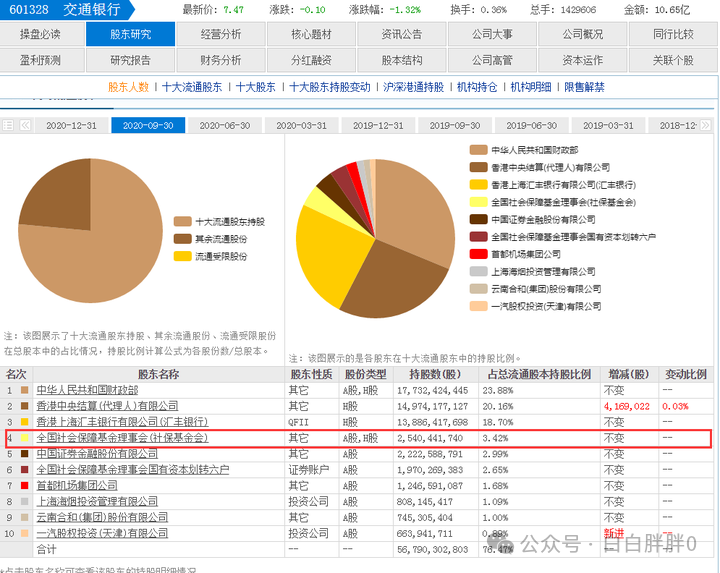This screenshot has height=573, width=720.
Task: Open the 股本结构 tab
Action: [402, 60]
